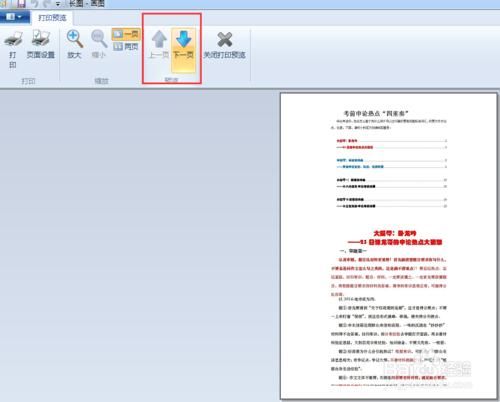The image size is (500, 402).
Task: Click the Undo arrow in the title bar
Action: point(34,3)
